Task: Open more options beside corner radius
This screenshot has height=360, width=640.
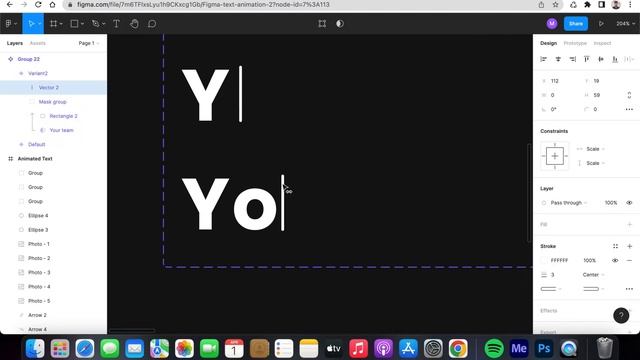Action: [x=629, y=109]
